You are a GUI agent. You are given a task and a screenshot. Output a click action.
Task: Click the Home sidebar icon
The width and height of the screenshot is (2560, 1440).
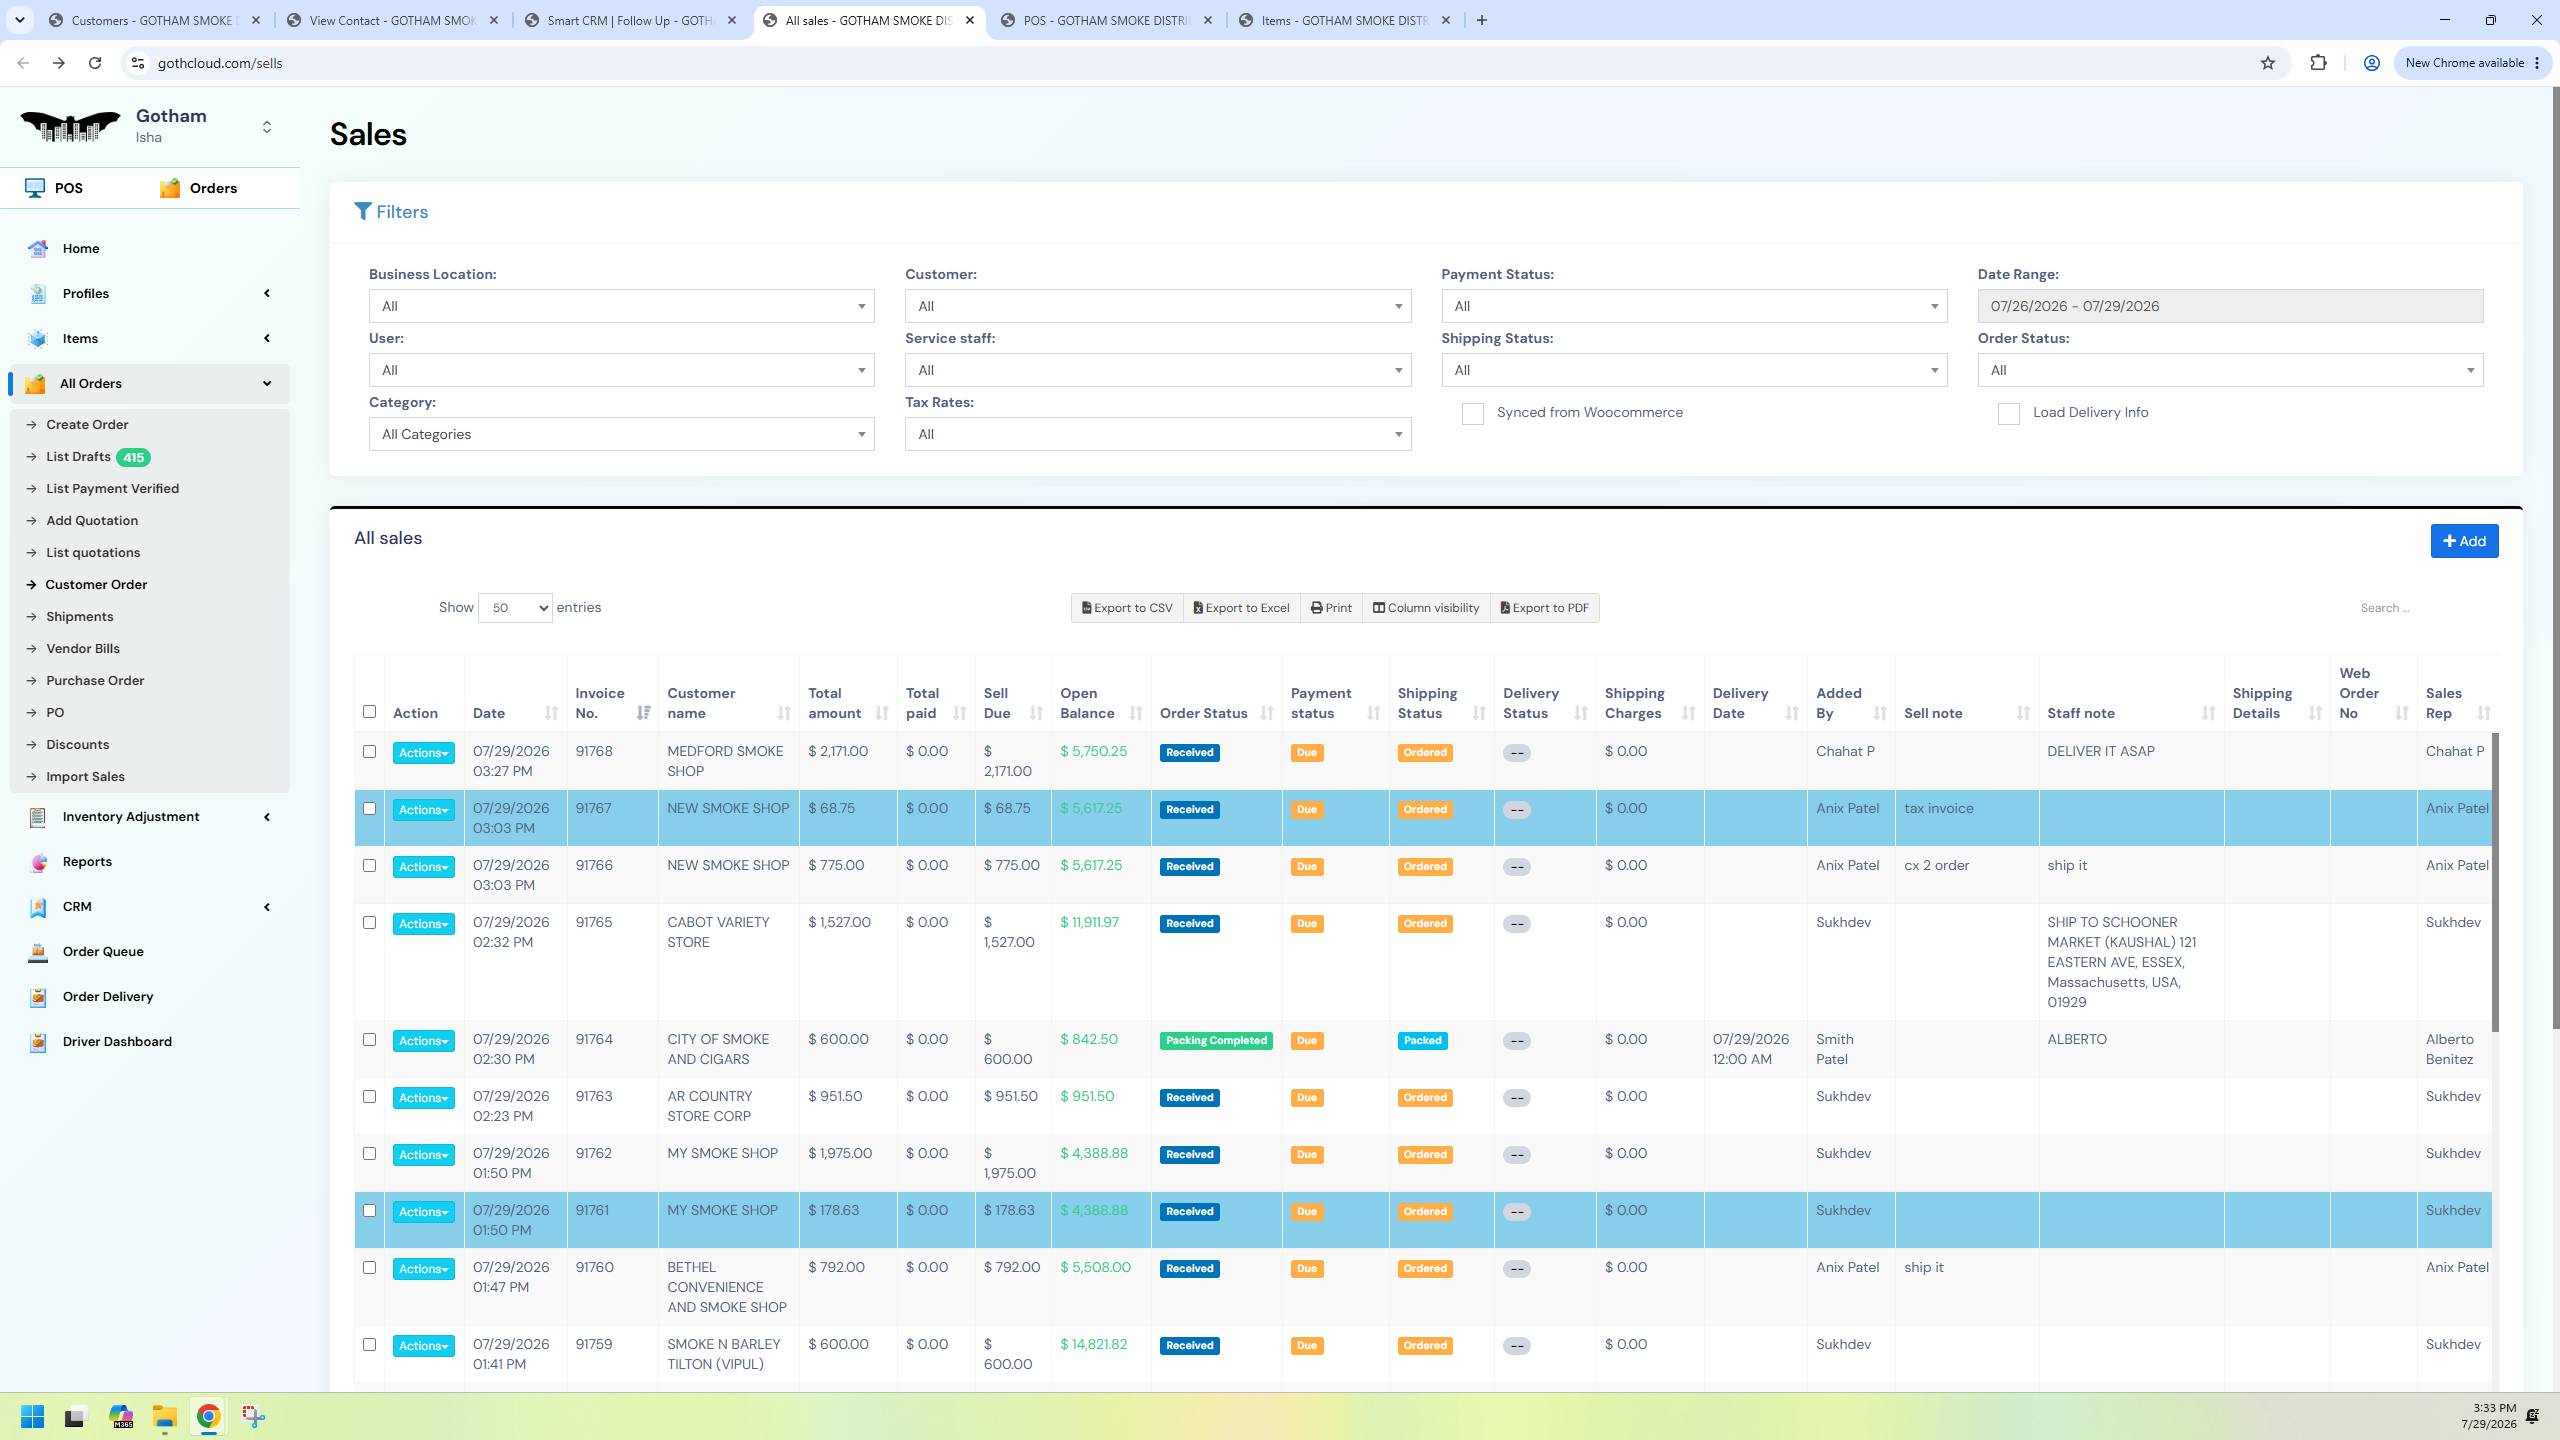pyautogui.click(x=38, y=249)
